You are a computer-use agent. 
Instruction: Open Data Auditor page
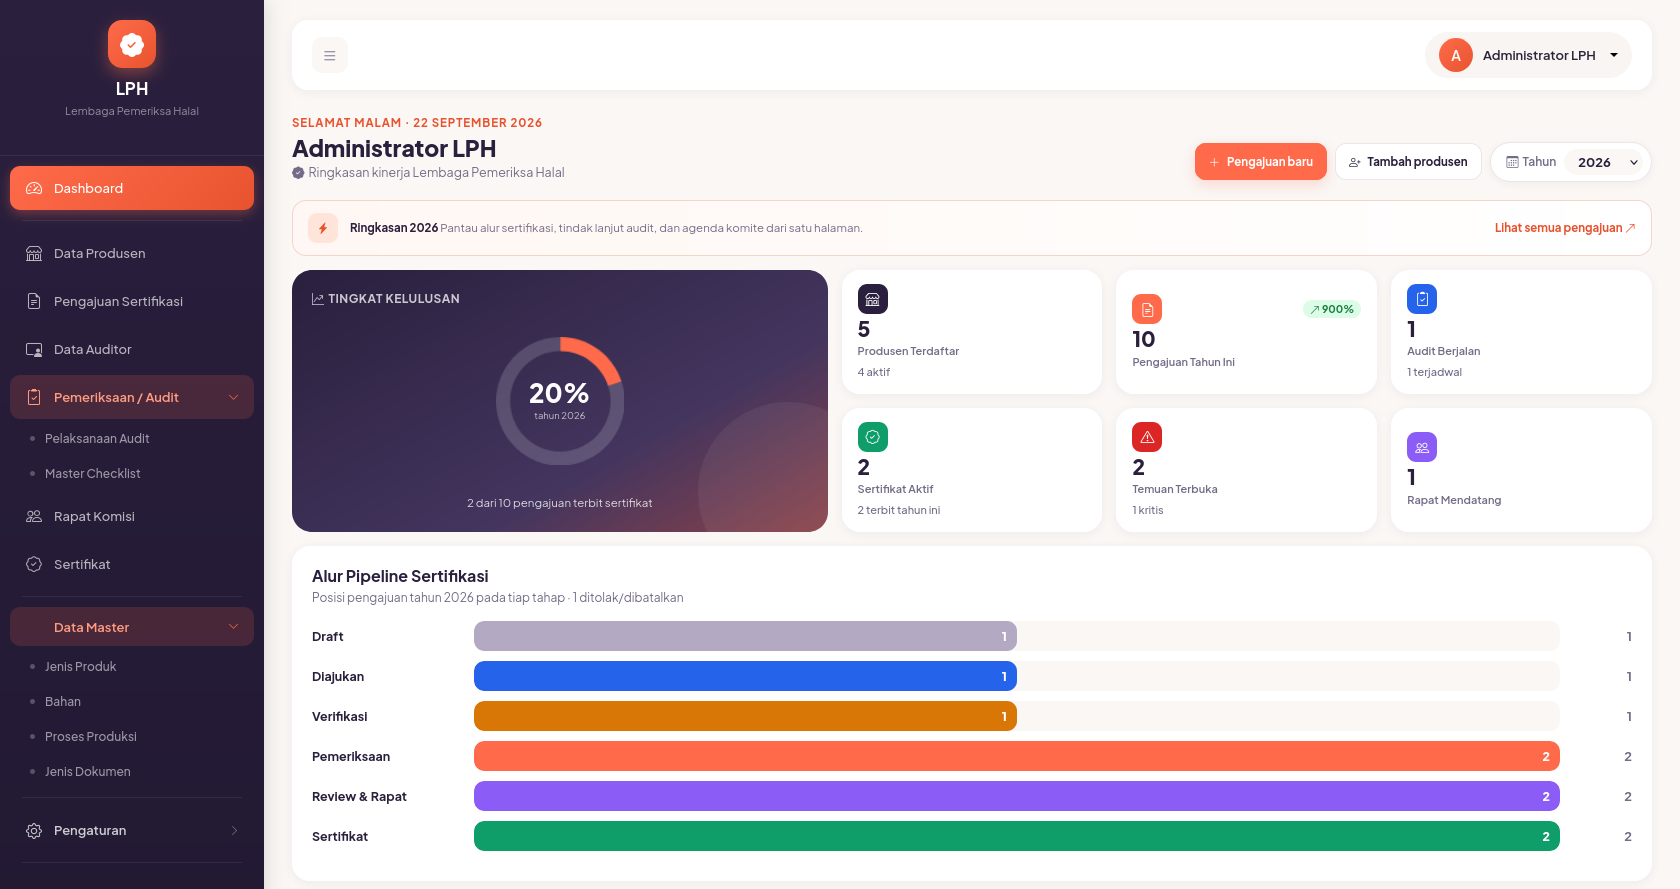132,349
